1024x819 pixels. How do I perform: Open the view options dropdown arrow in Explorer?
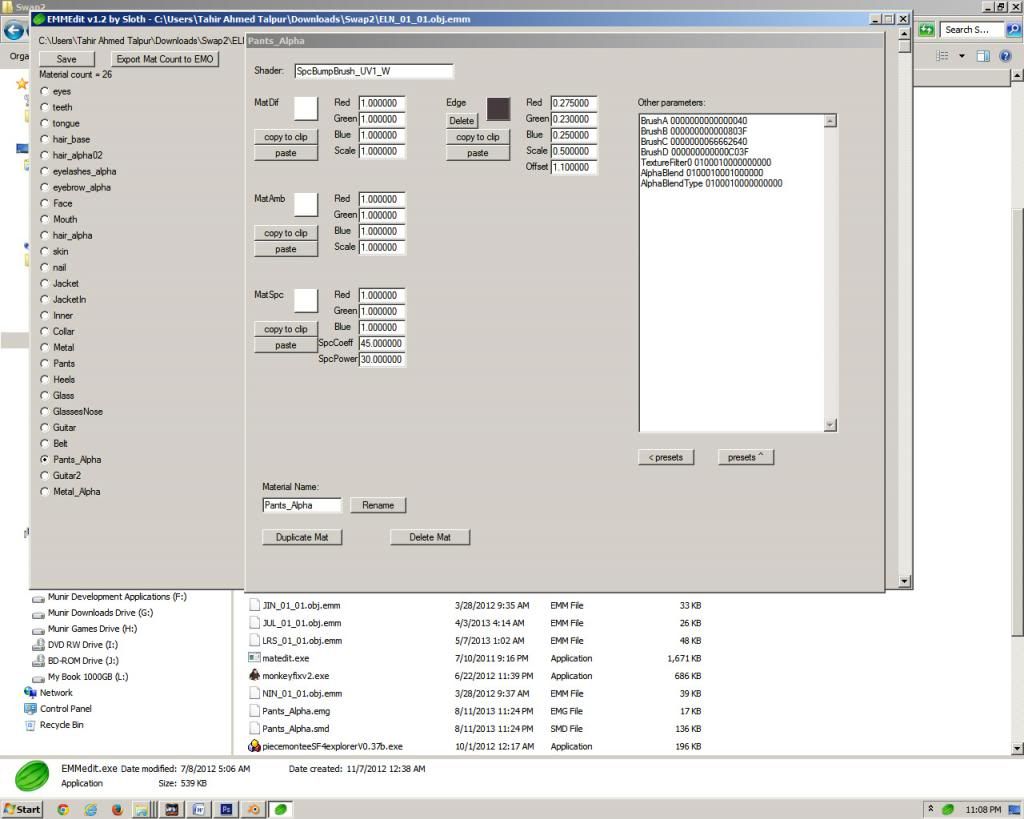[961, 56]
